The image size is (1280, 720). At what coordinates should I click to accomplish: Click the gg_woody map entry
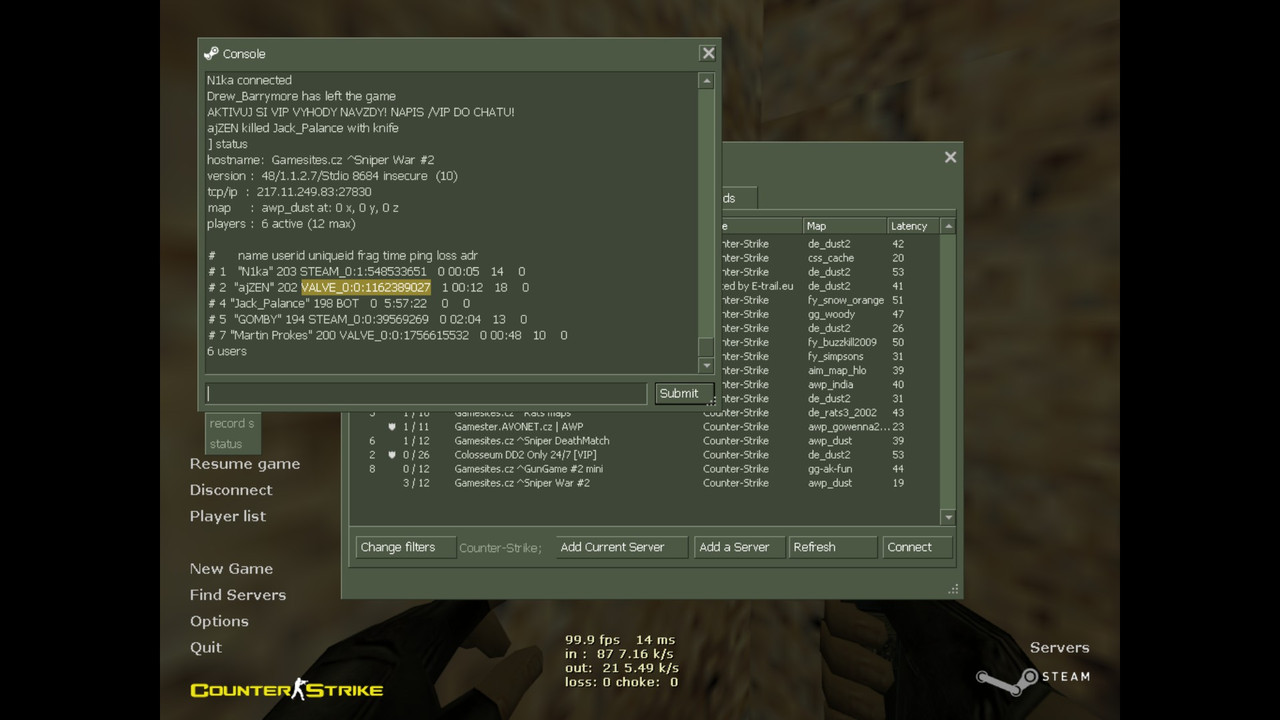pyautogui.click(x=832, y=314)
